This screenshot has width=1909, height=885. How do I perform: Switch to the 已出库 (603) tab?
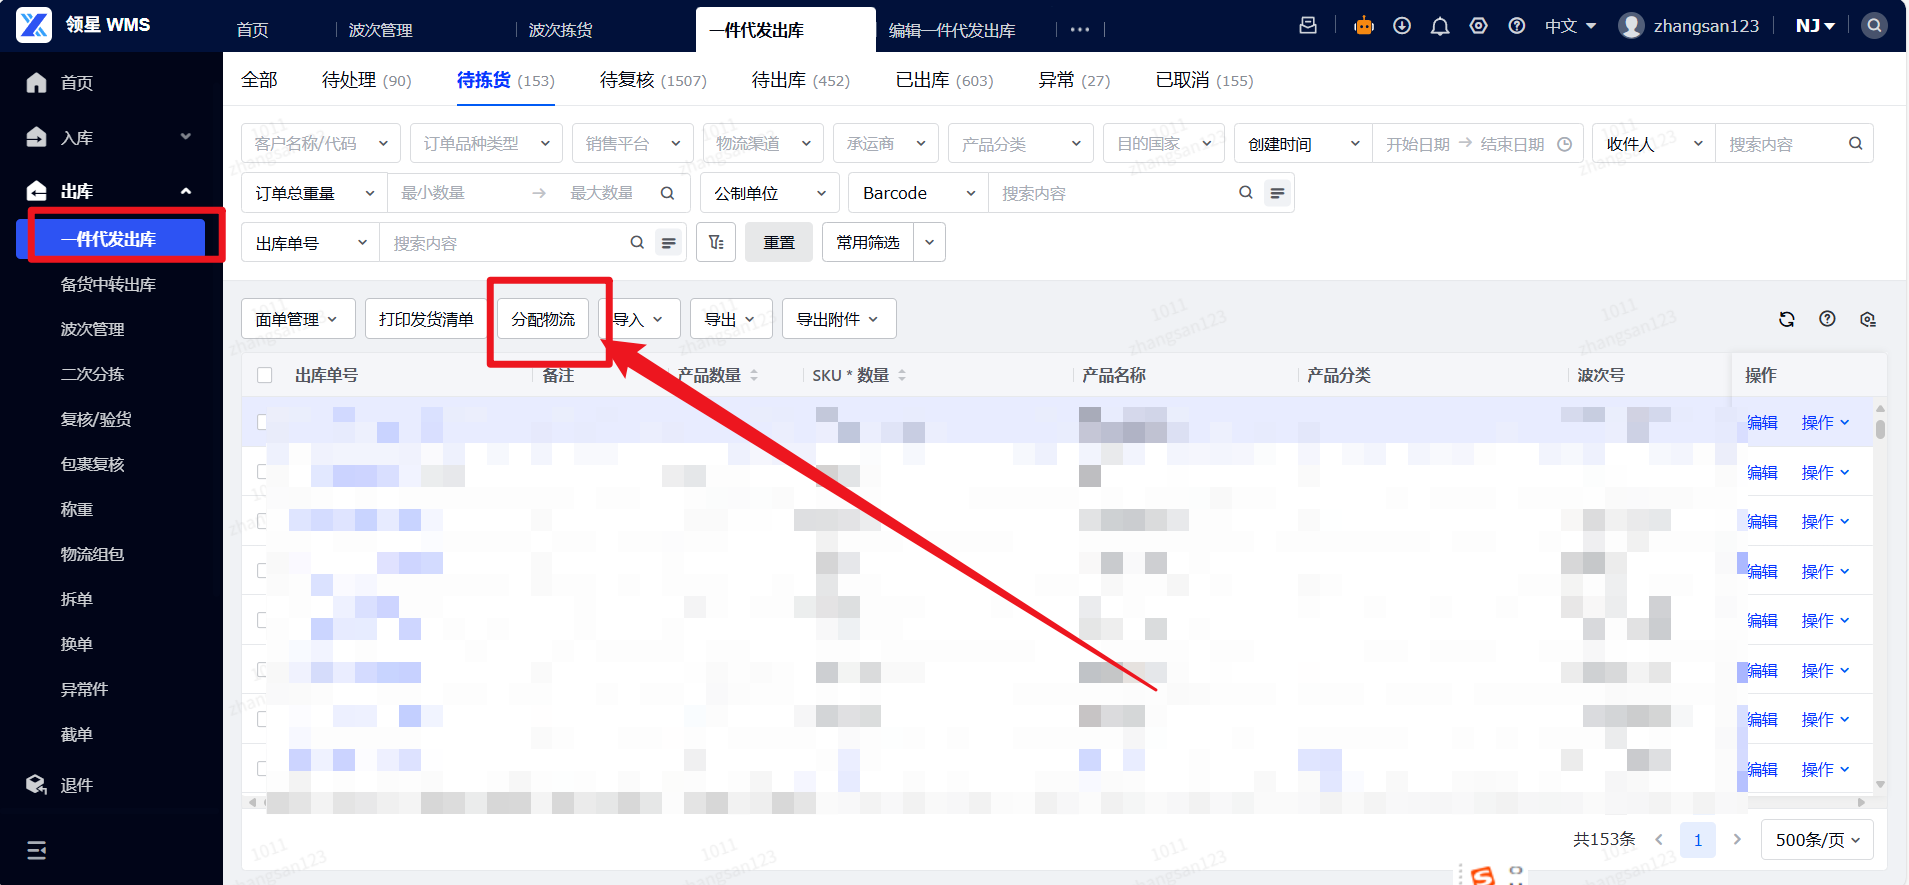point(945,80)
